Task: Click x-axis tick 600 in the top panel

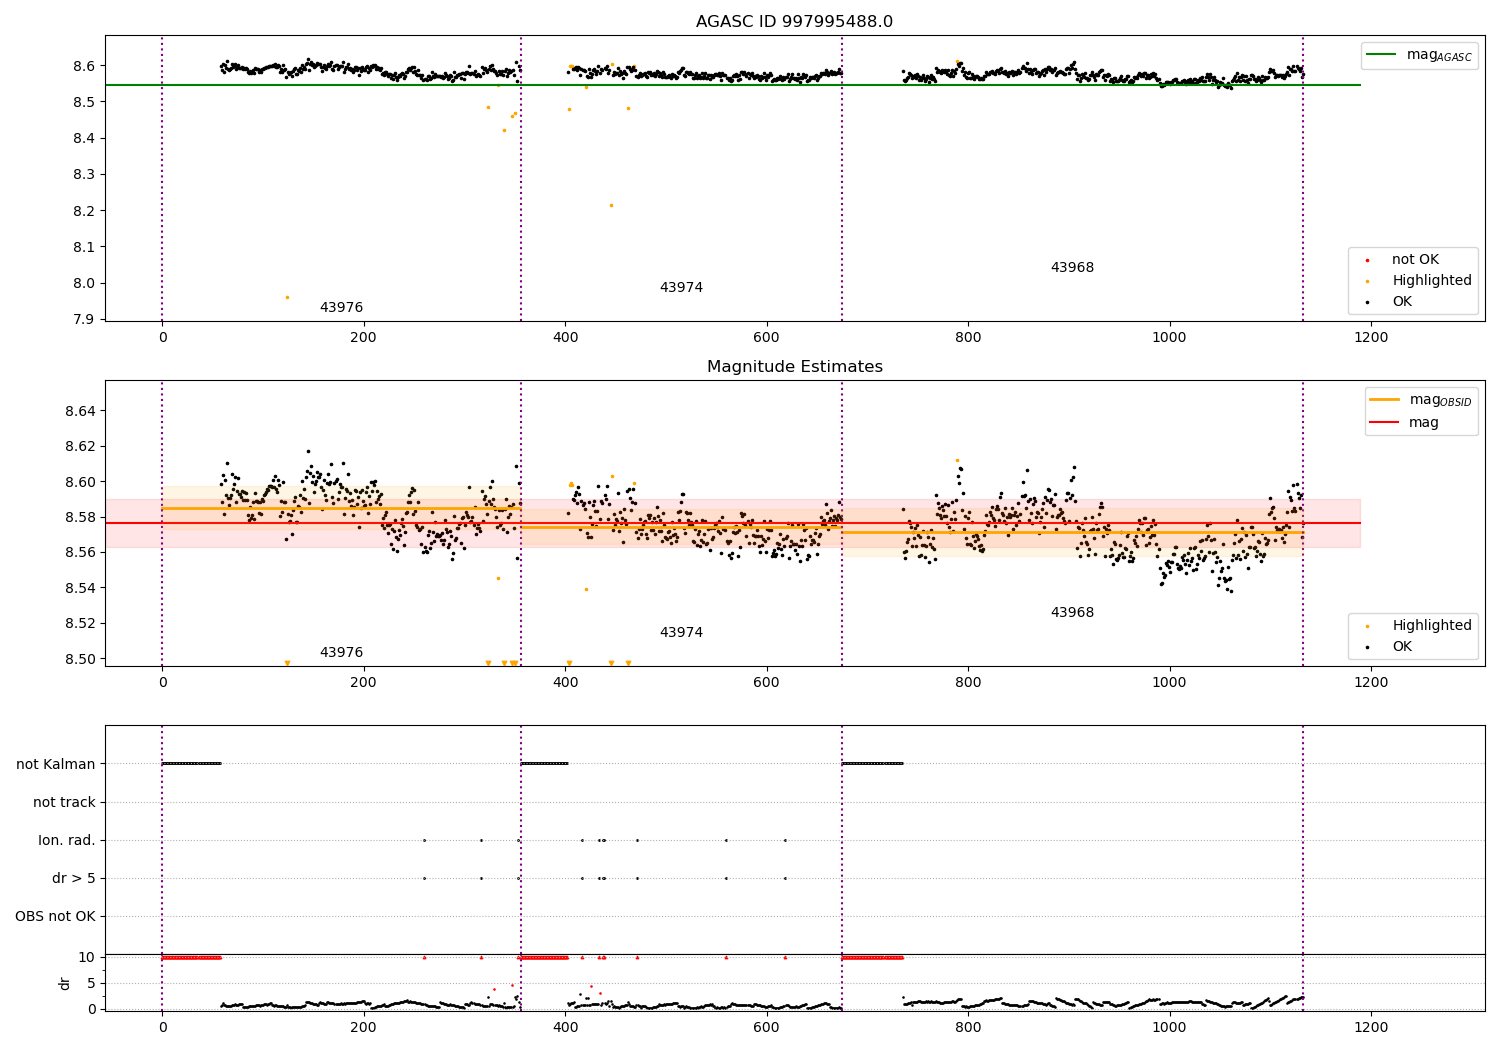Action: pos(766,338)
